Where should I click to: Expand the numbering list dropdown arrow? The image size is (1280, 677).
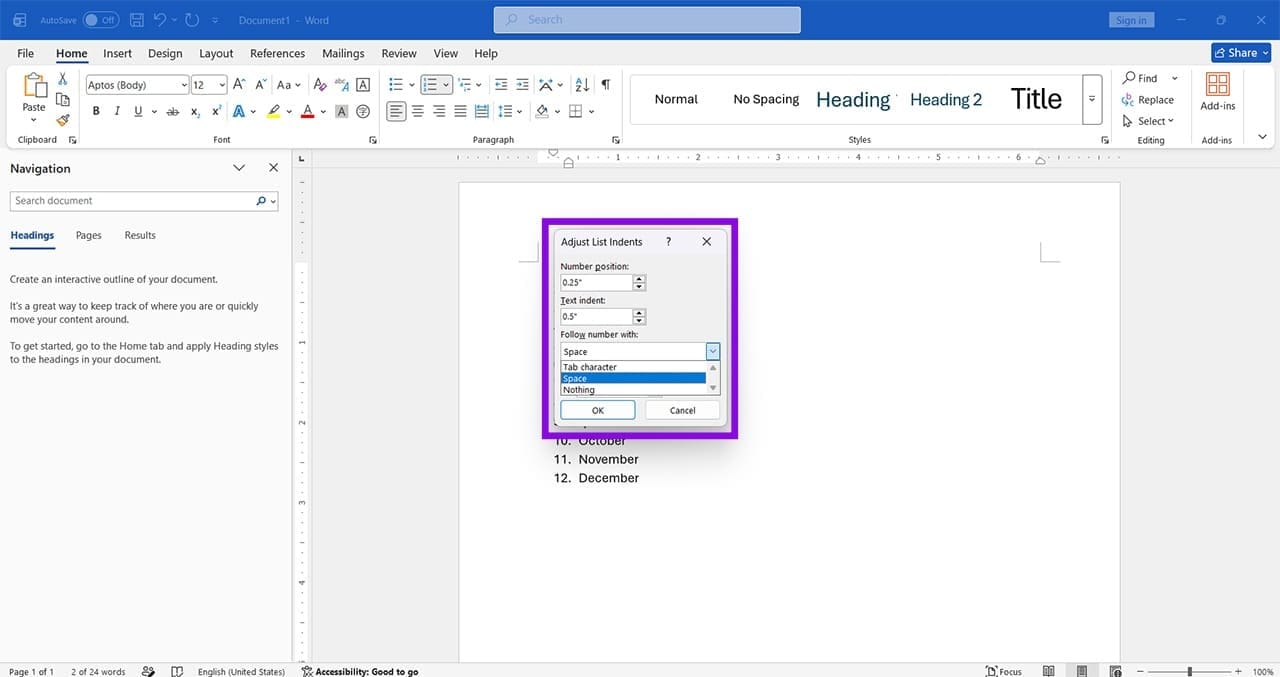[446, 85]
